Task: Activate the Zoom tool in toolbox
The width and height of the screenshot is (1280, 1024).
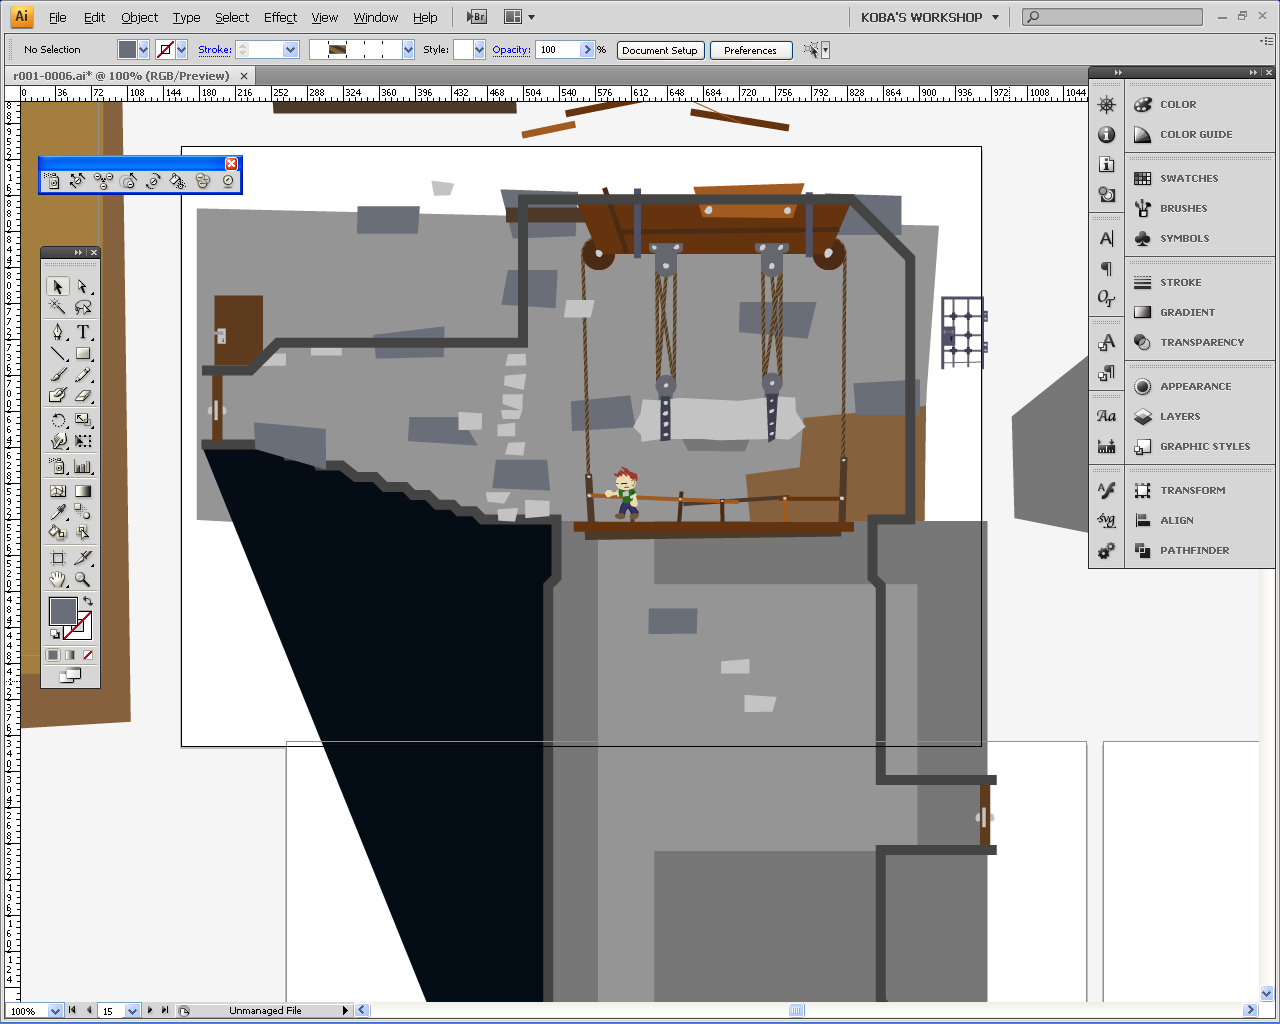Action: (83, 579)
